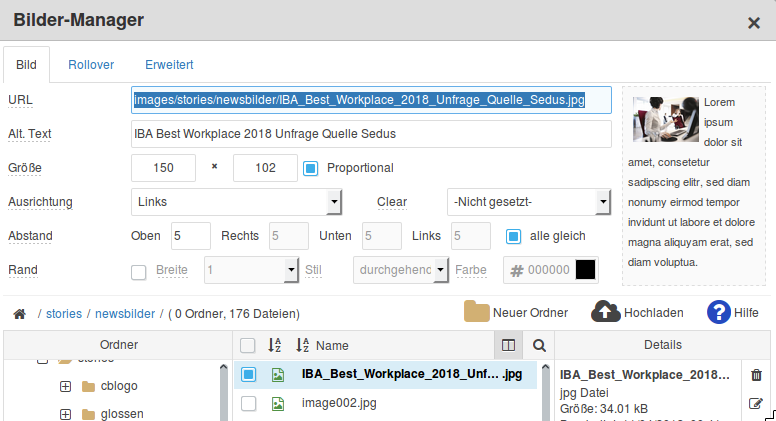Viewport: 776px width, 421px height.
Task: Toggle the details column layout icon
Action: click(x=508, y=345)
